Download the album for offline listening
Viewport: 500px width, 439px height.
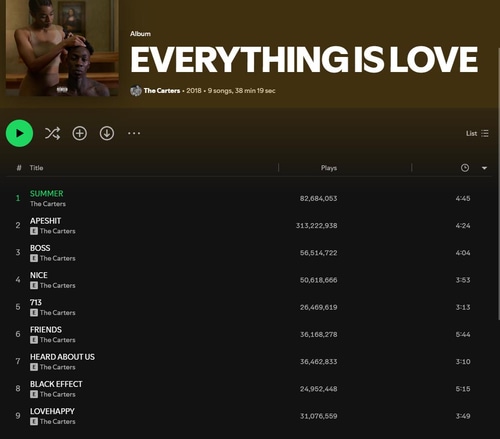pos(107,133)
